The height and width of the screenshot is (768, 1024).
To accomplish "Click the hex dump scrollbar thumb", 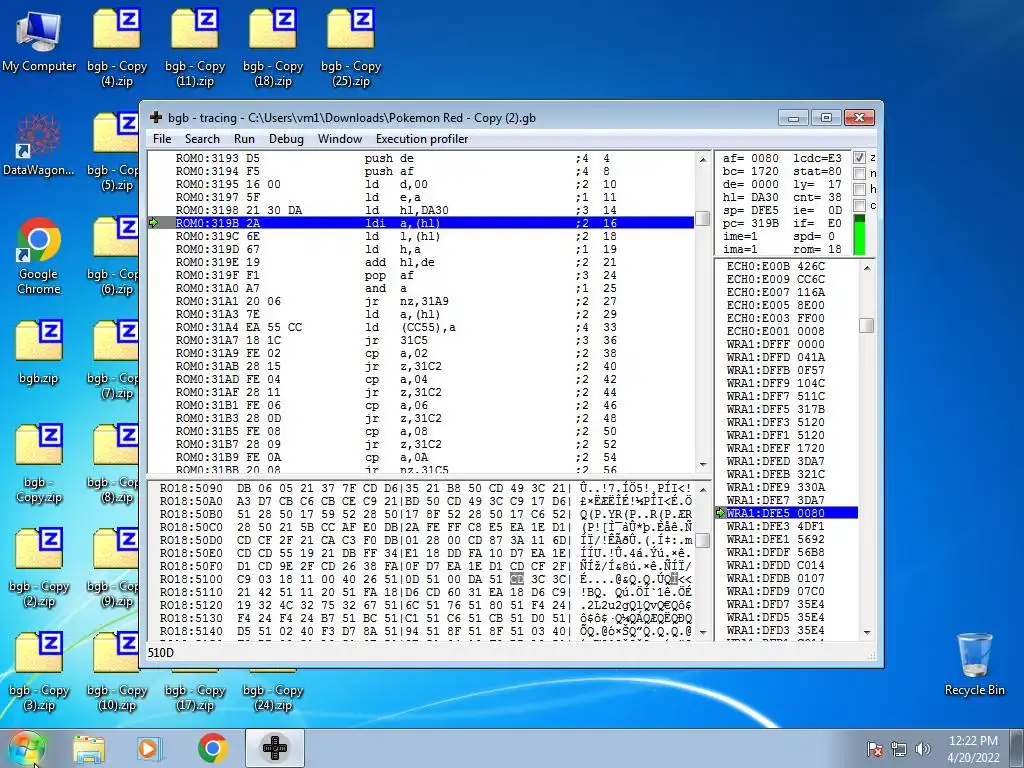I will pyautogui.click(x=703, y=541).
